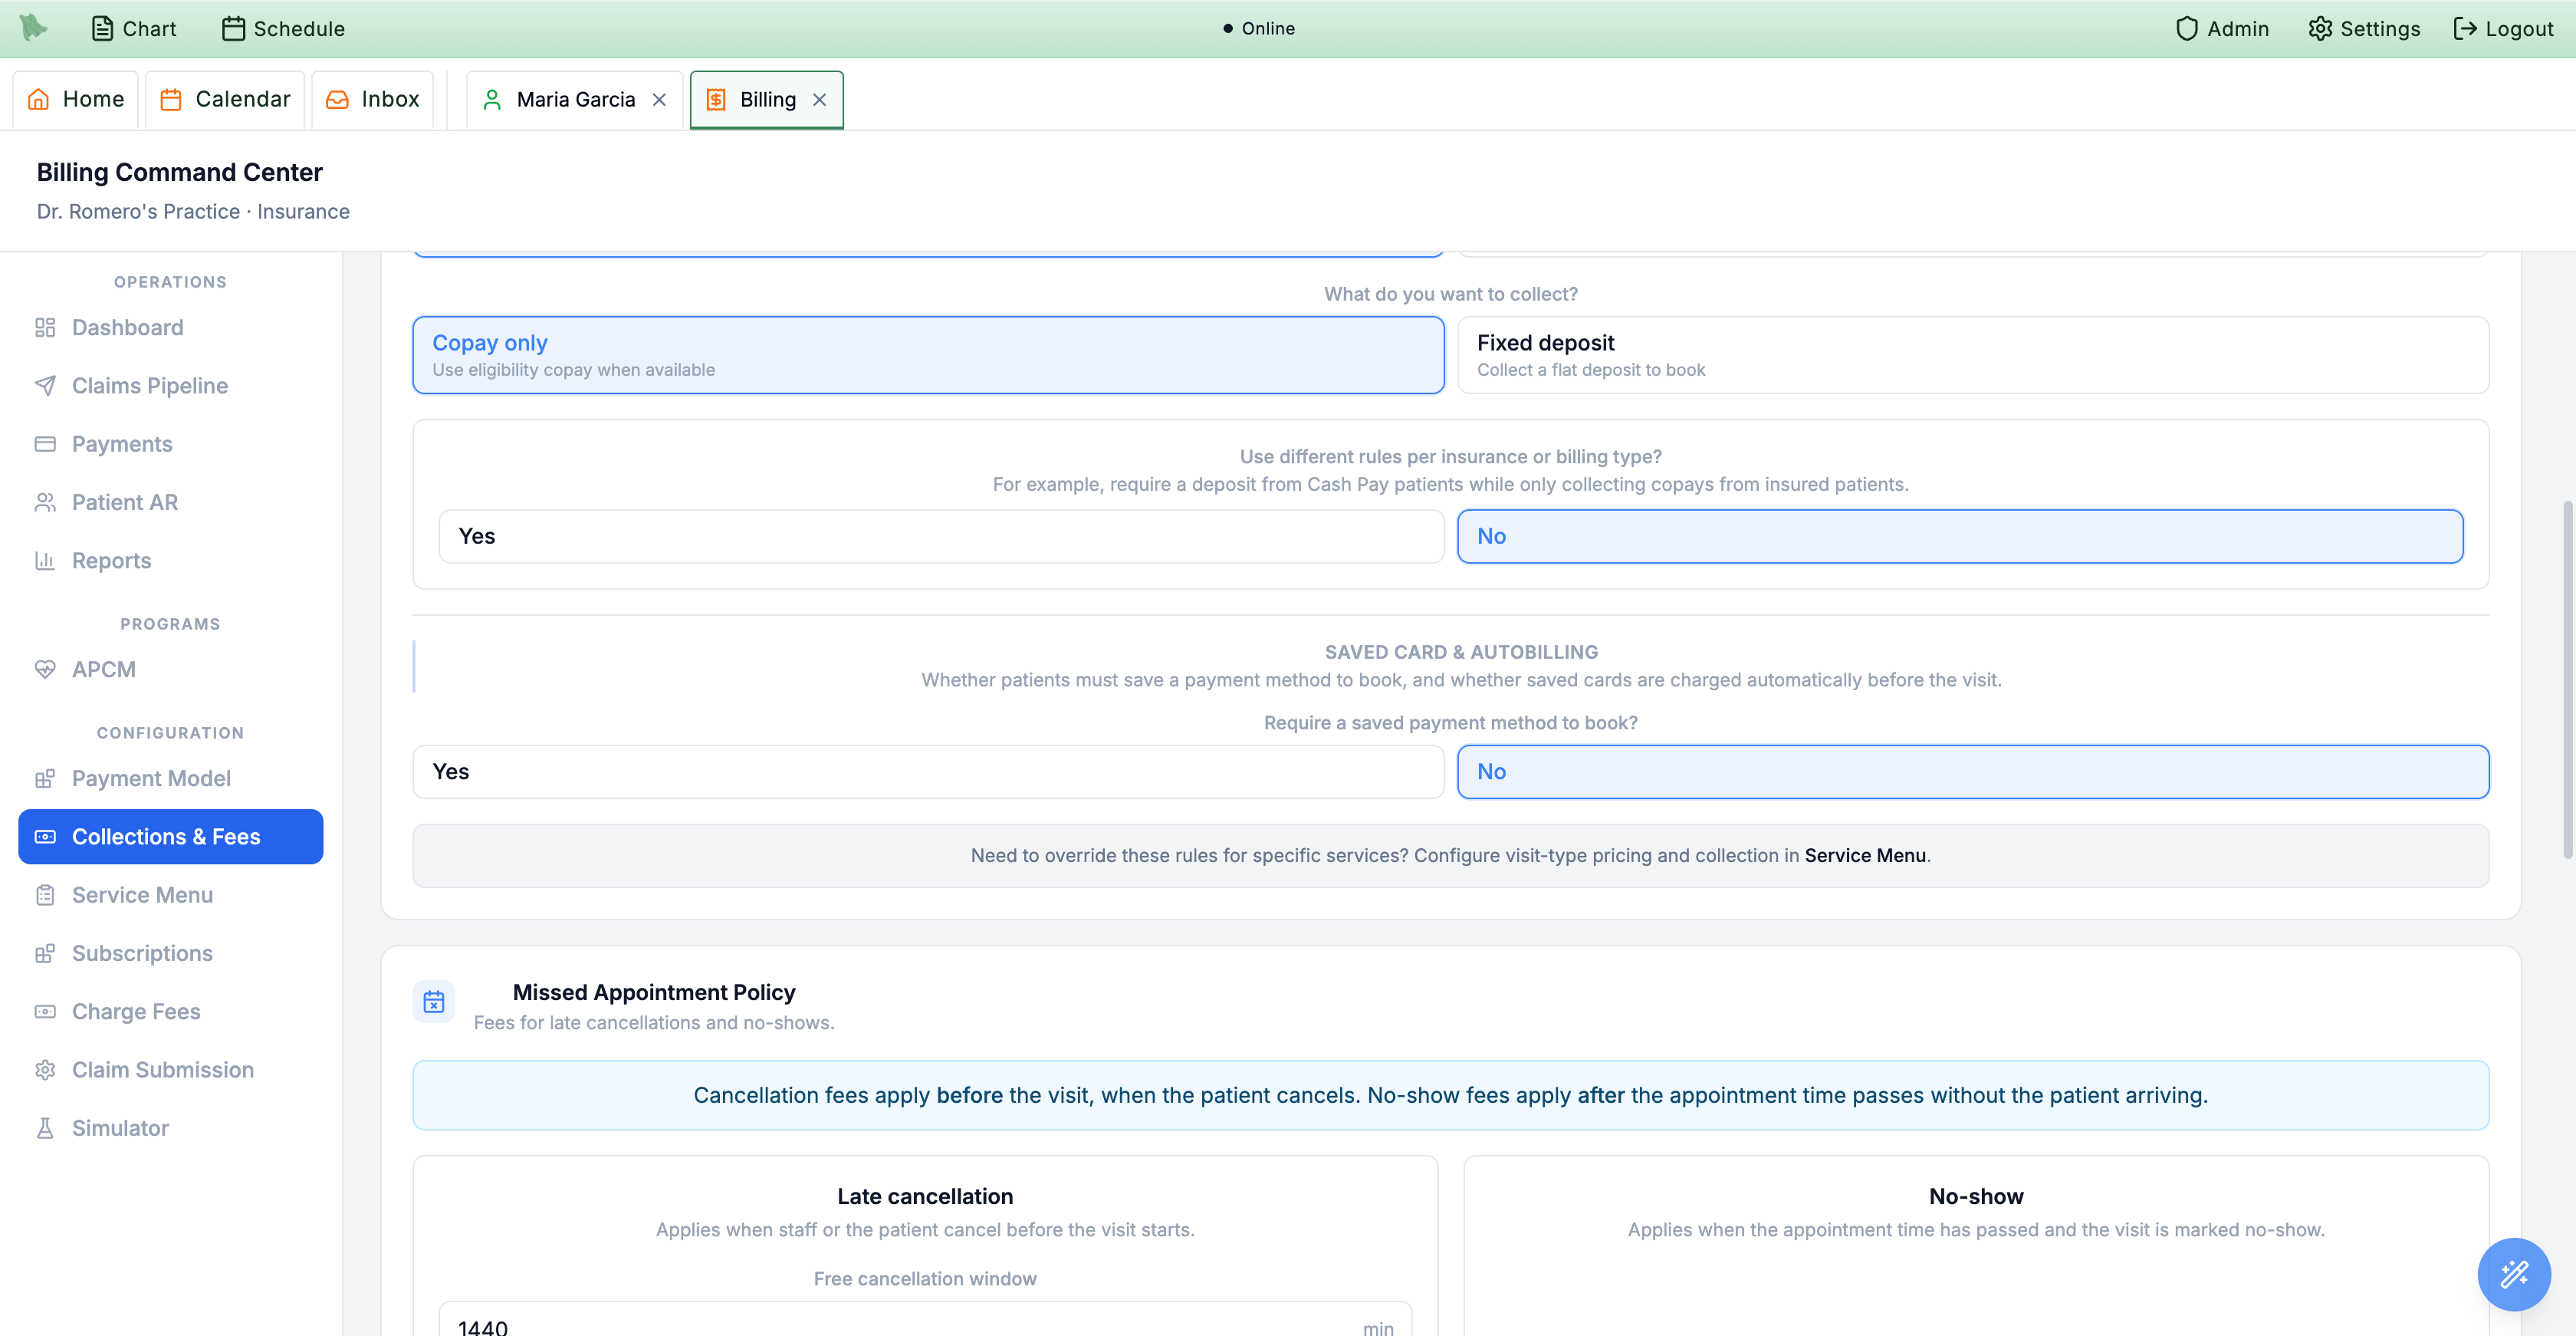Switch to the Calendar tab
Image resolution: width=2576 pixels, height=1336 pixels.
click(225, 99)
